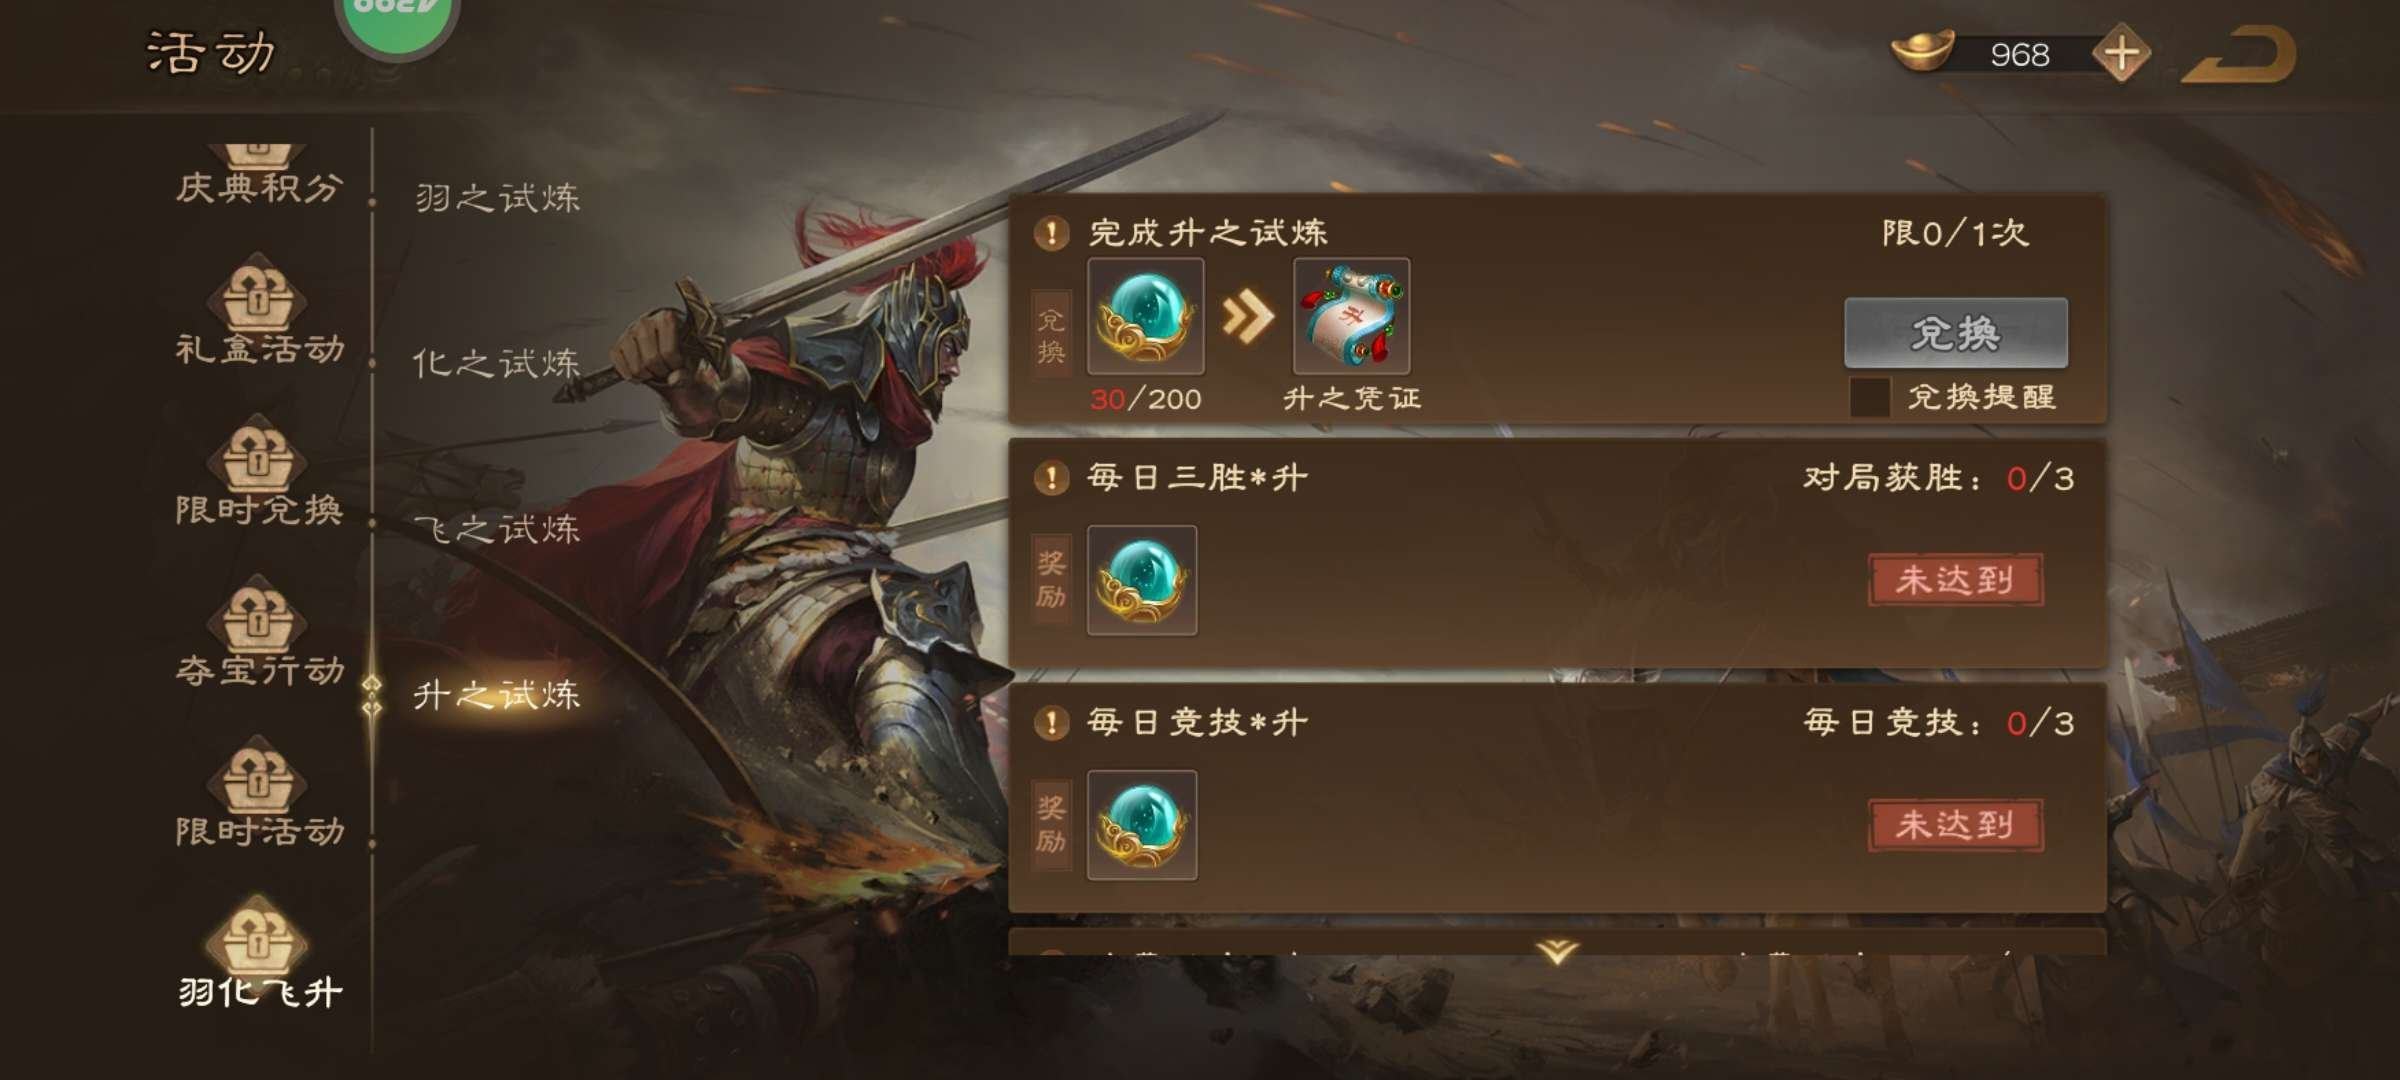This screenshot has height=1080, width=2400.
Task: Open the 限时兑换 chest icon
Action: point(259,453)
